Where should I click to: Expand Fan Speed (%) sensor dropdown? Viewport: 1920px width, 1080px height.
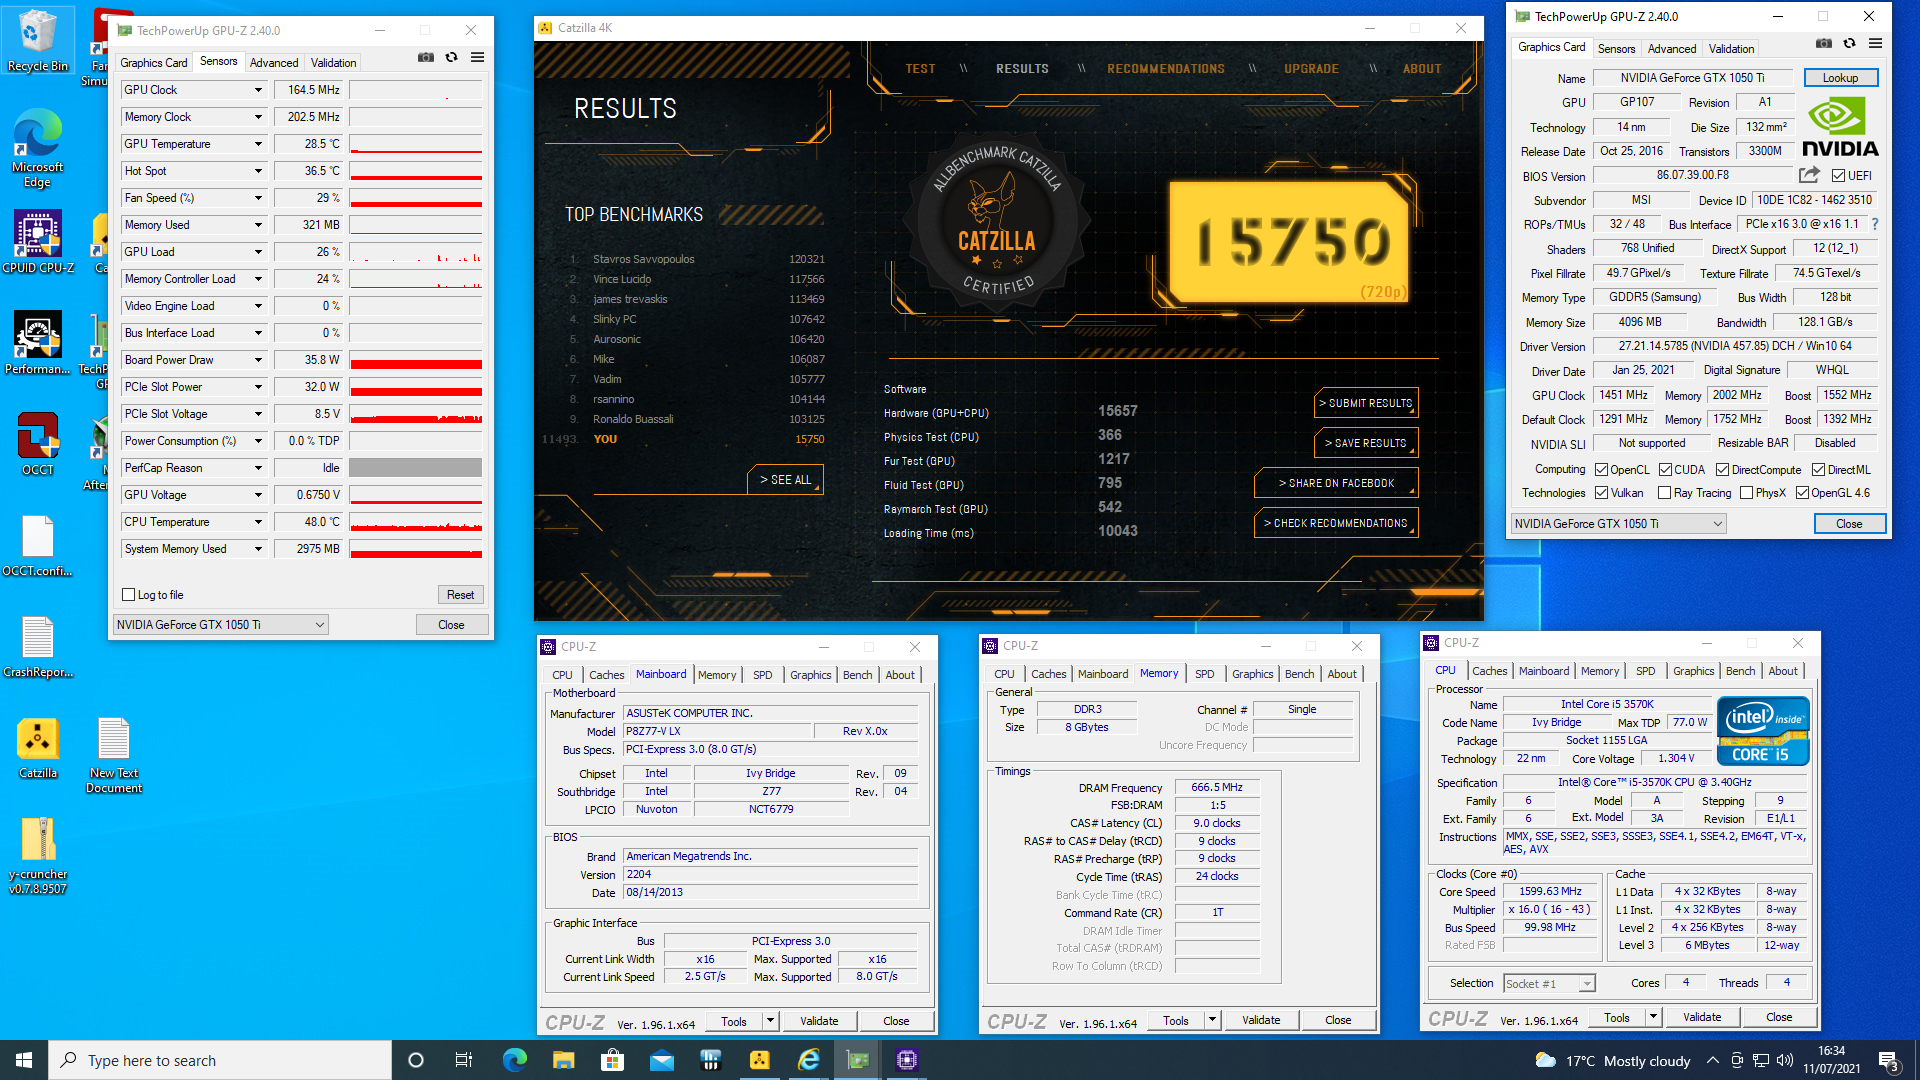click(x=258, y=198)
